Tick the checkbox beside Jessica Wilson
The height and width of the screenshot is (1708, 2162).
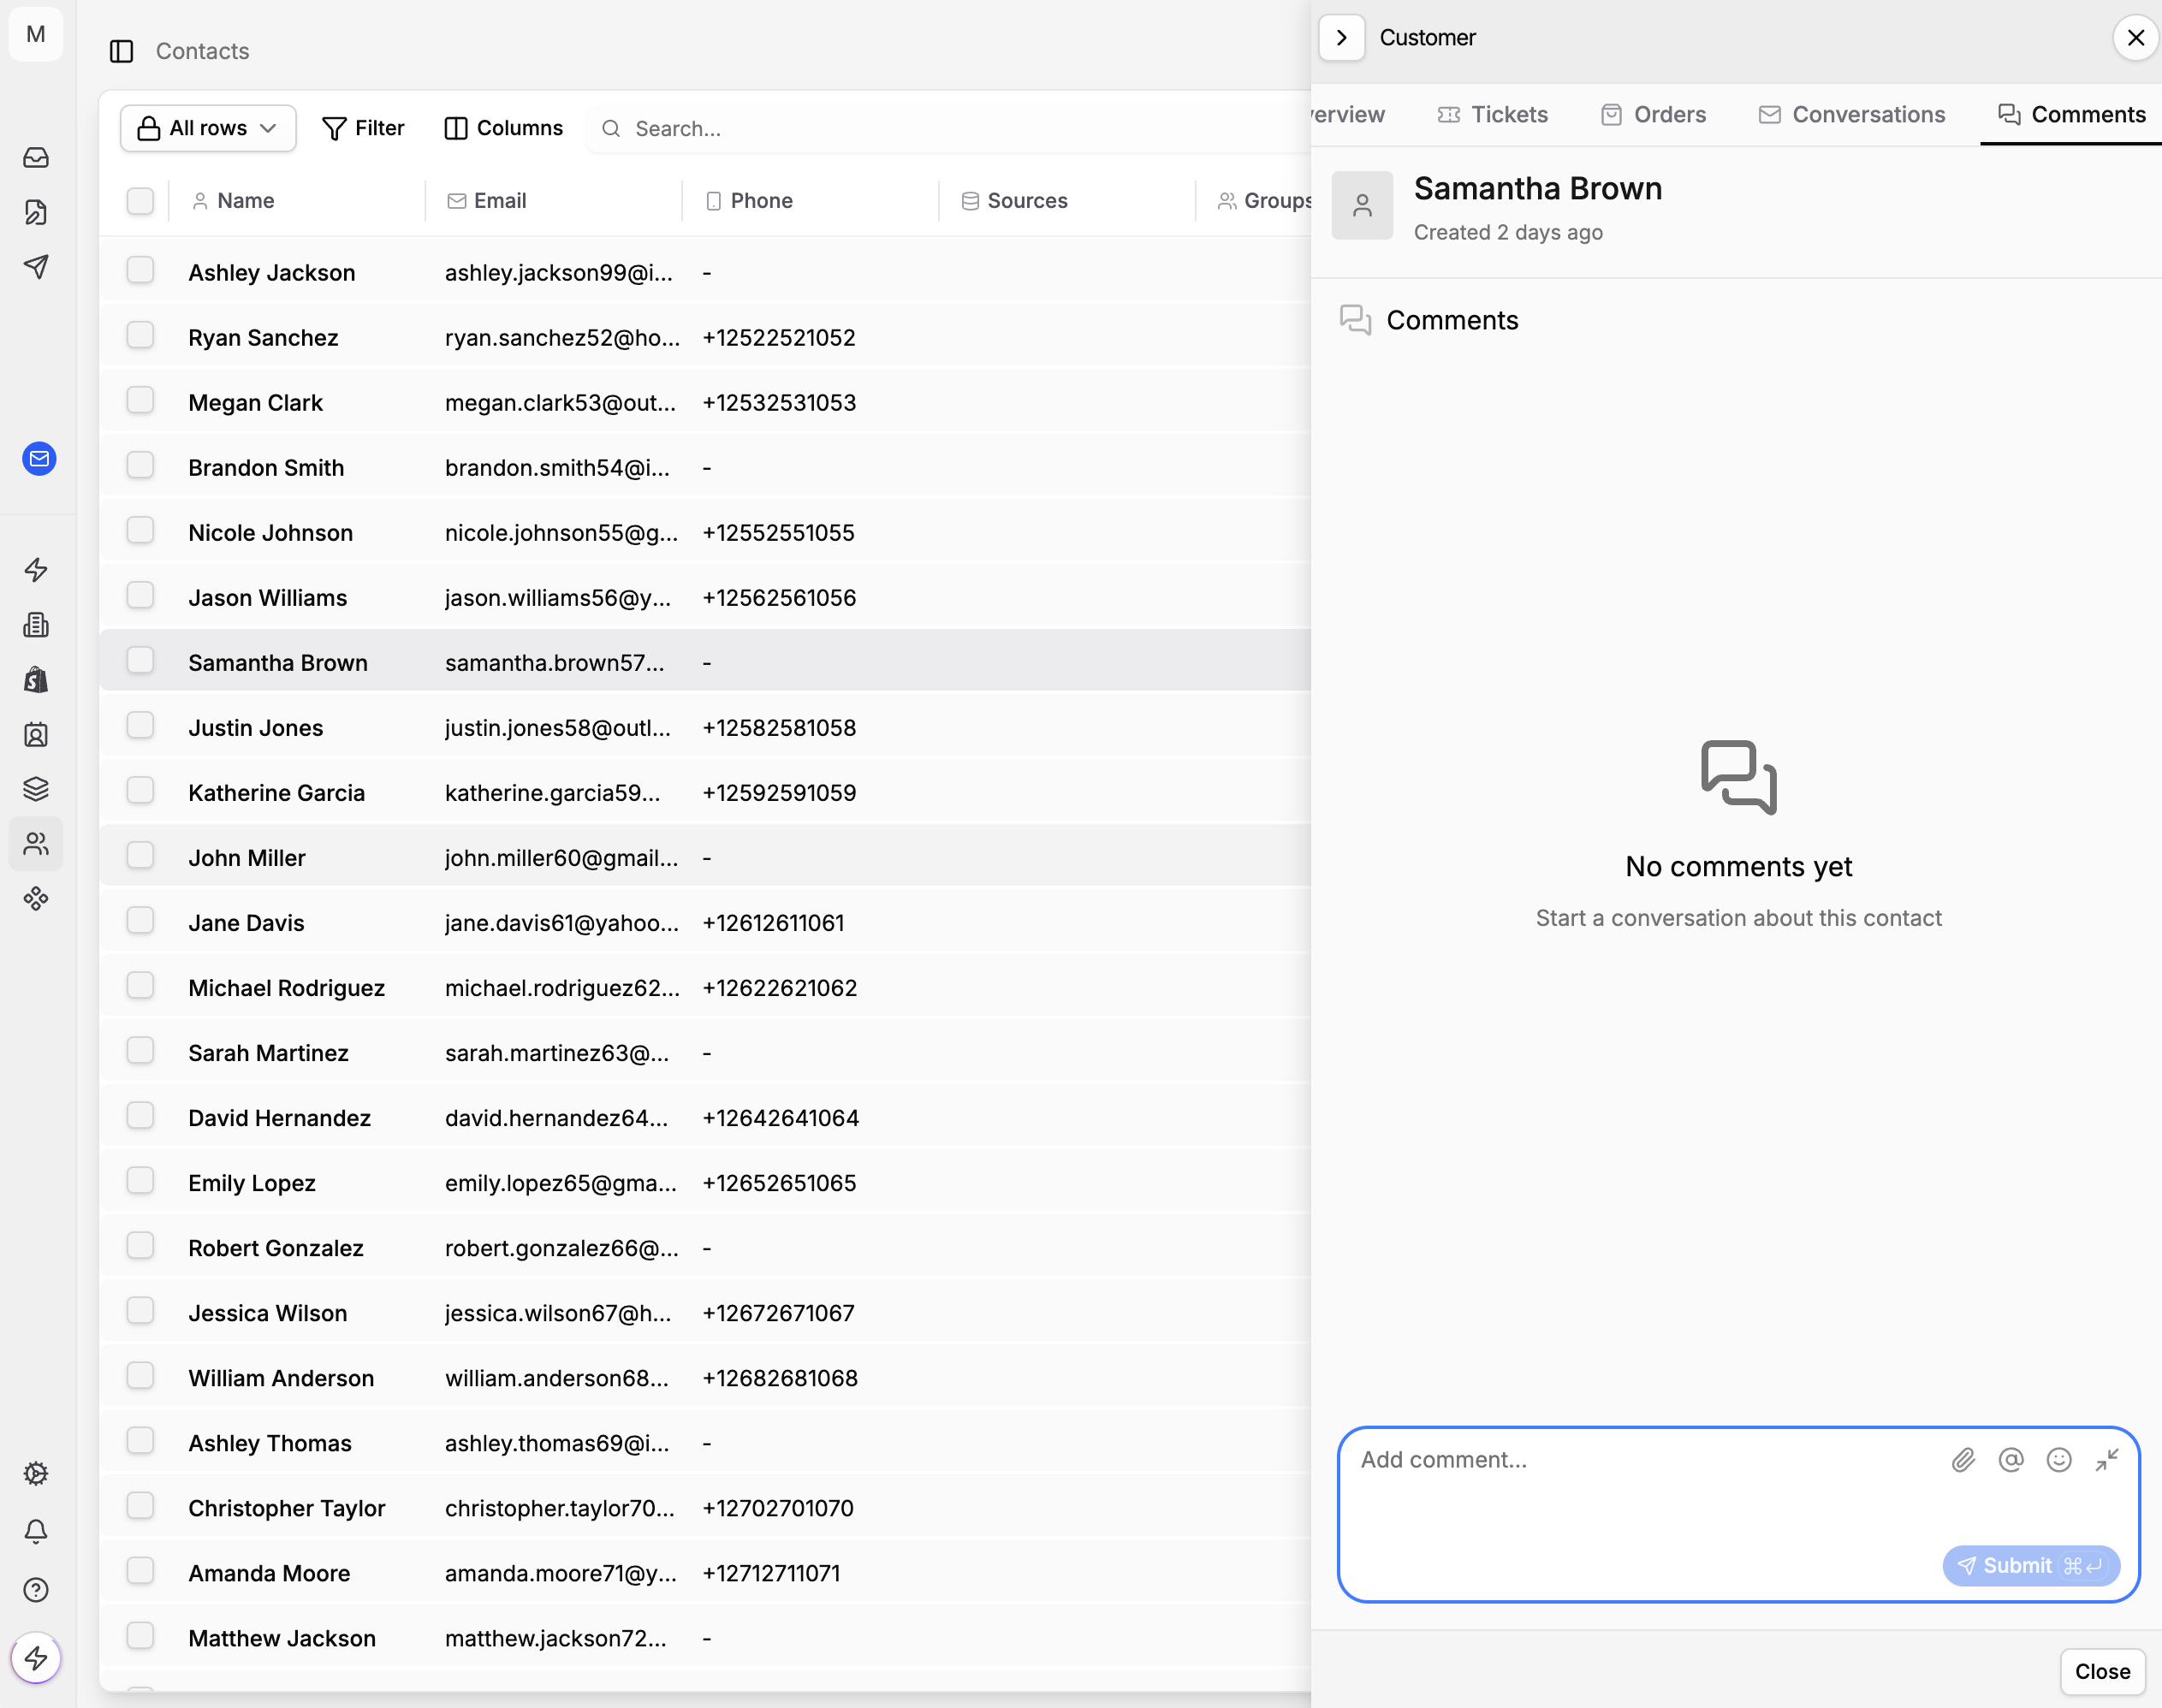140,1311
